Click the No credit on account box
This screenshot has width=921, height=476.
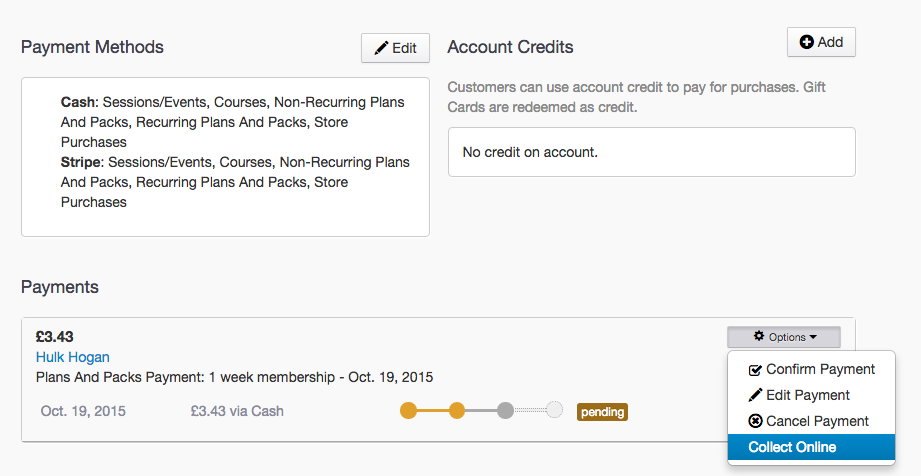[651, 152]
